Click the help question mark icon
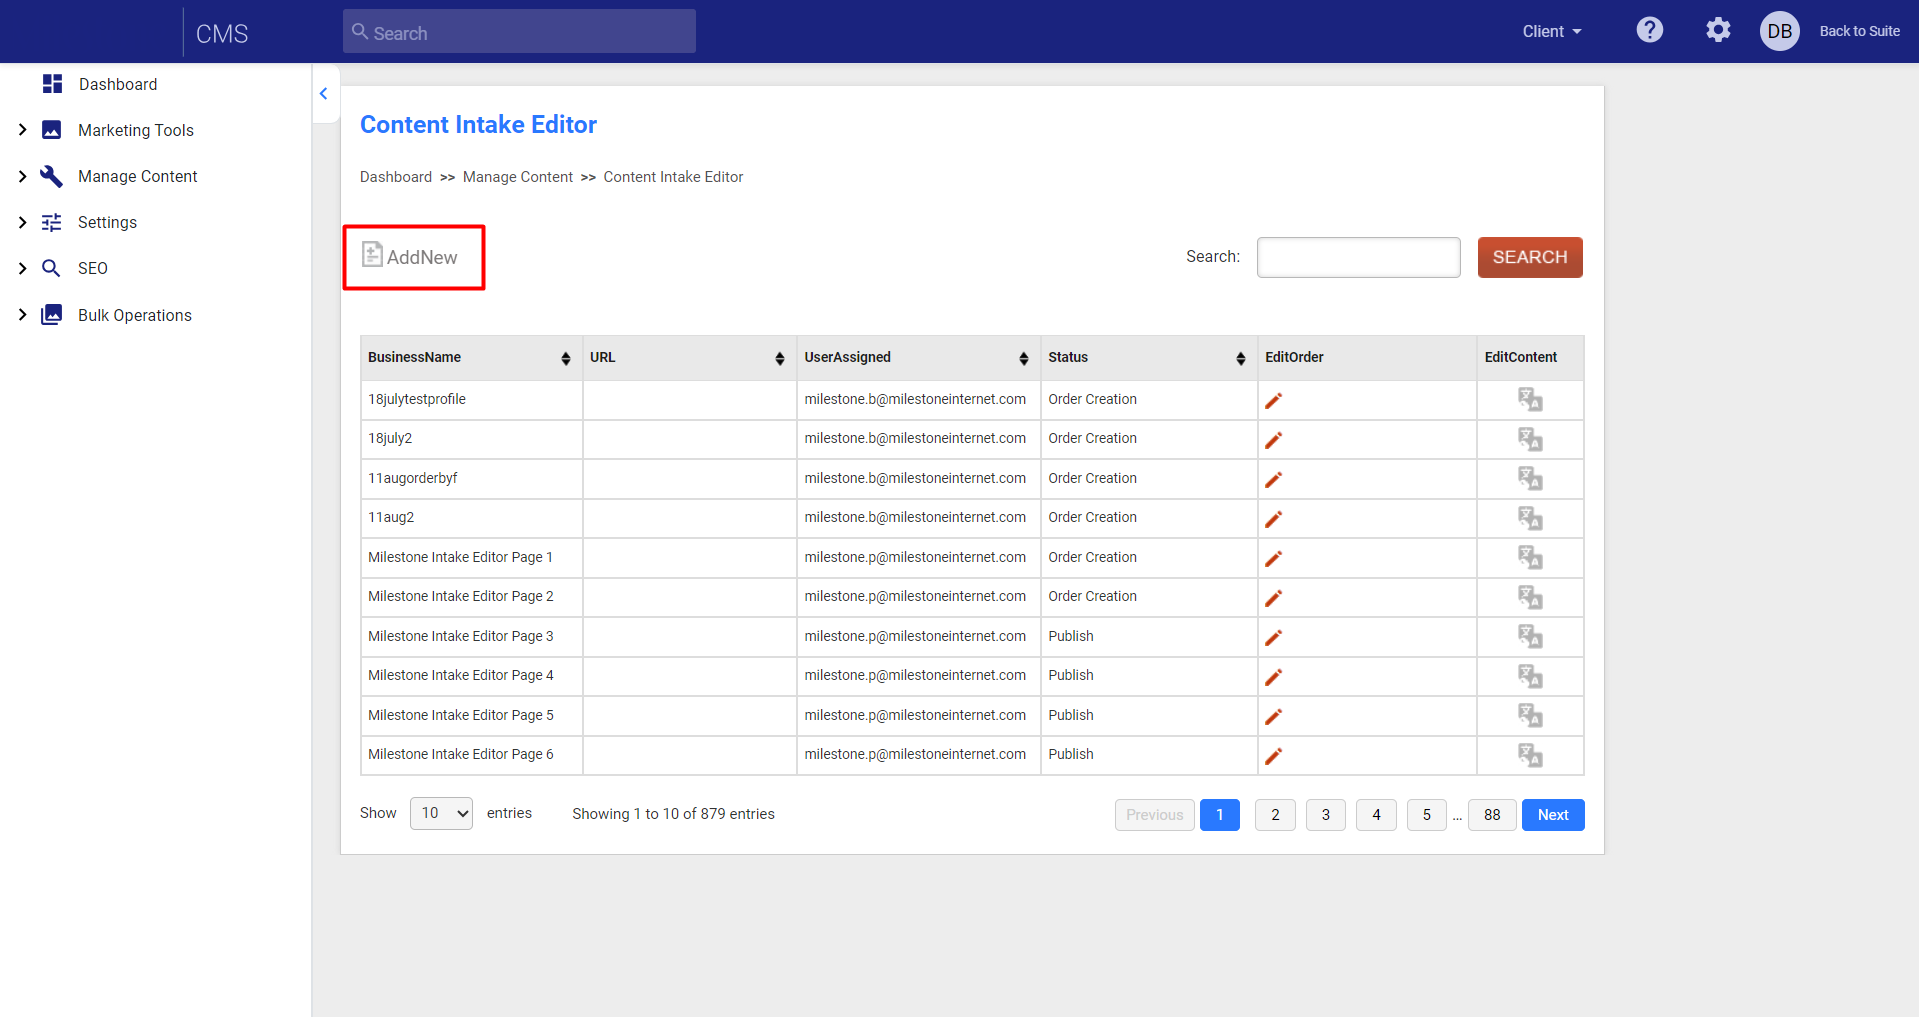This screenshot has height=1017, width=1919. (x=1650, y=30)
